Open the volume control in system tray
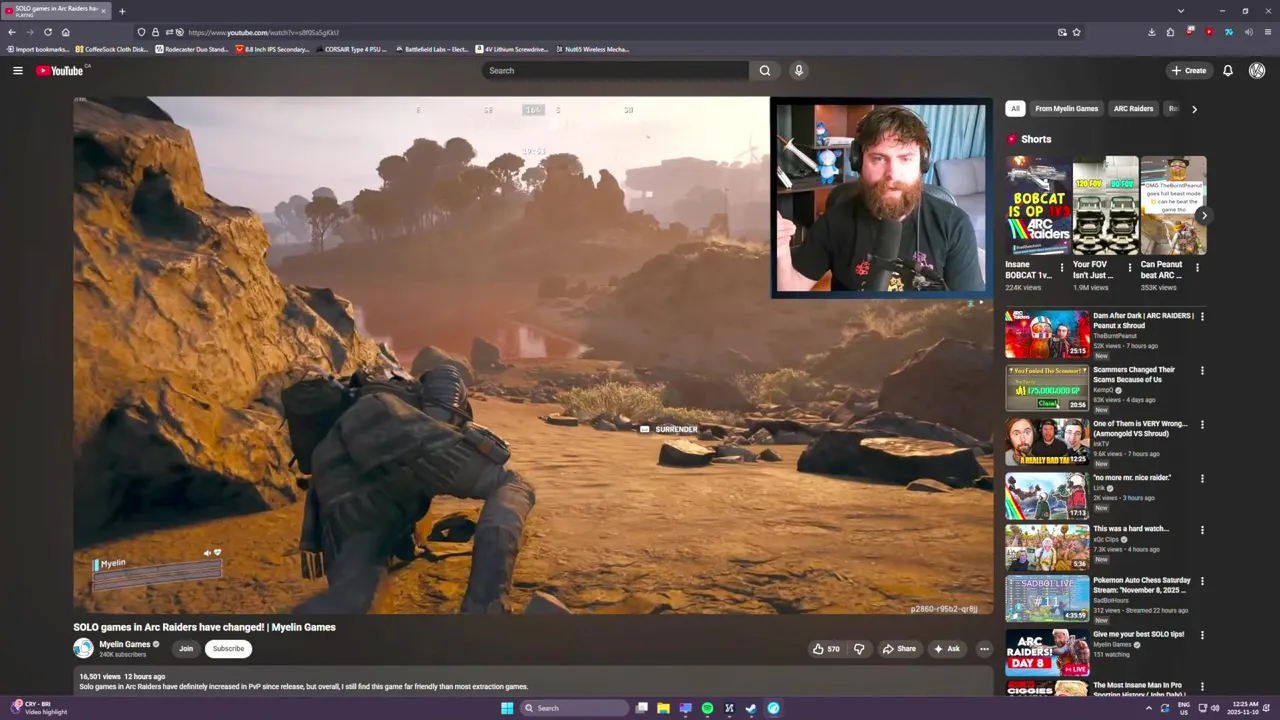This screenshot has width=1280, height=720. (1215, 708)
